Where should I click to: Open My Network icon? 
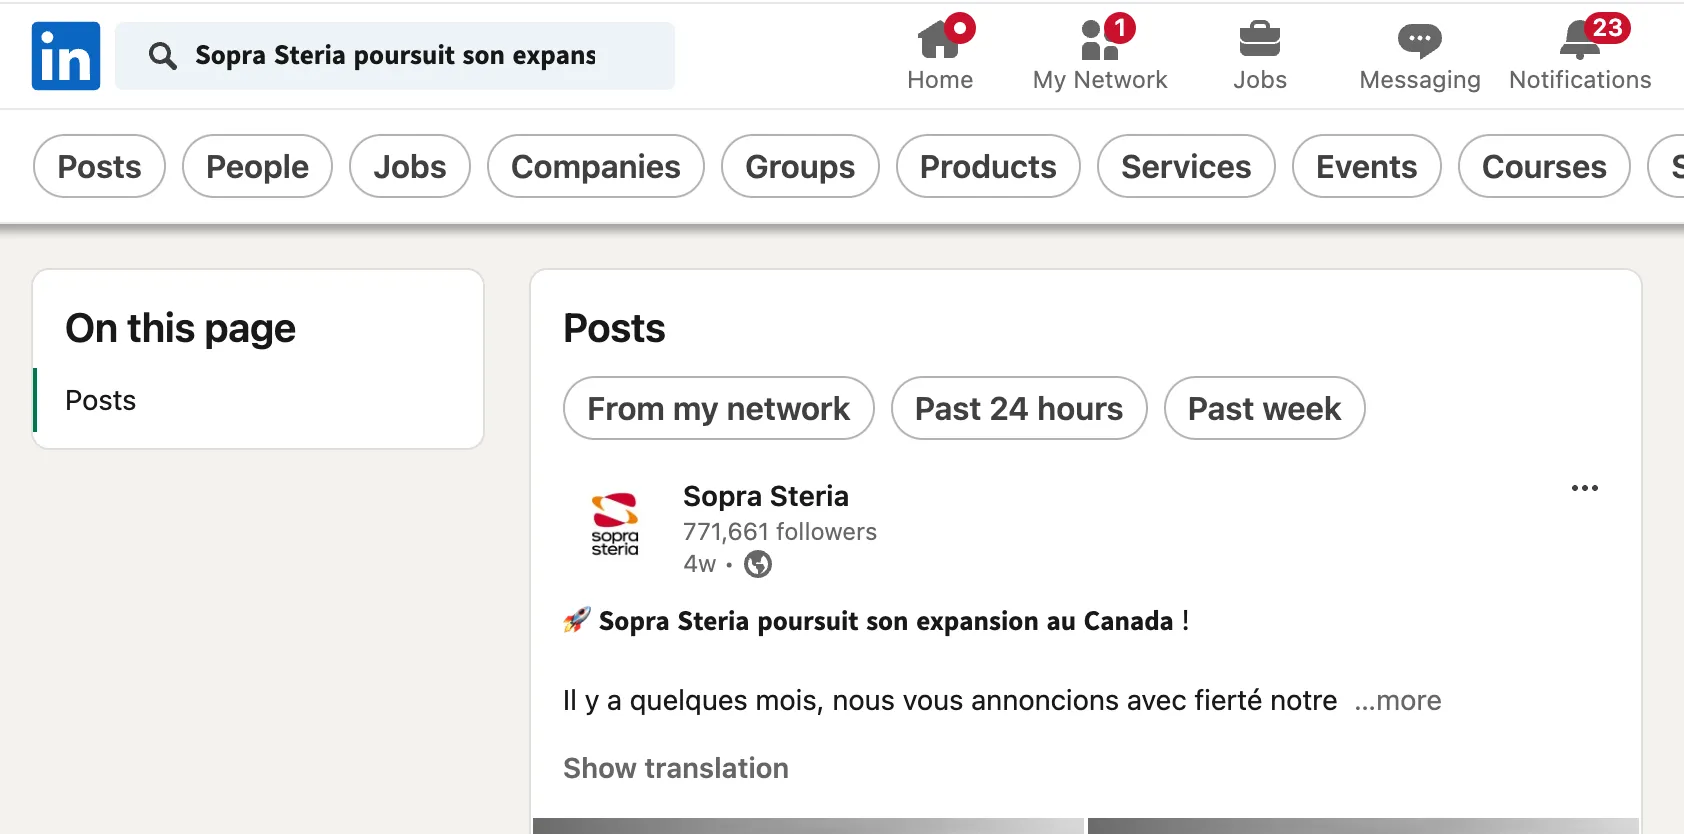pos(1099,41)
